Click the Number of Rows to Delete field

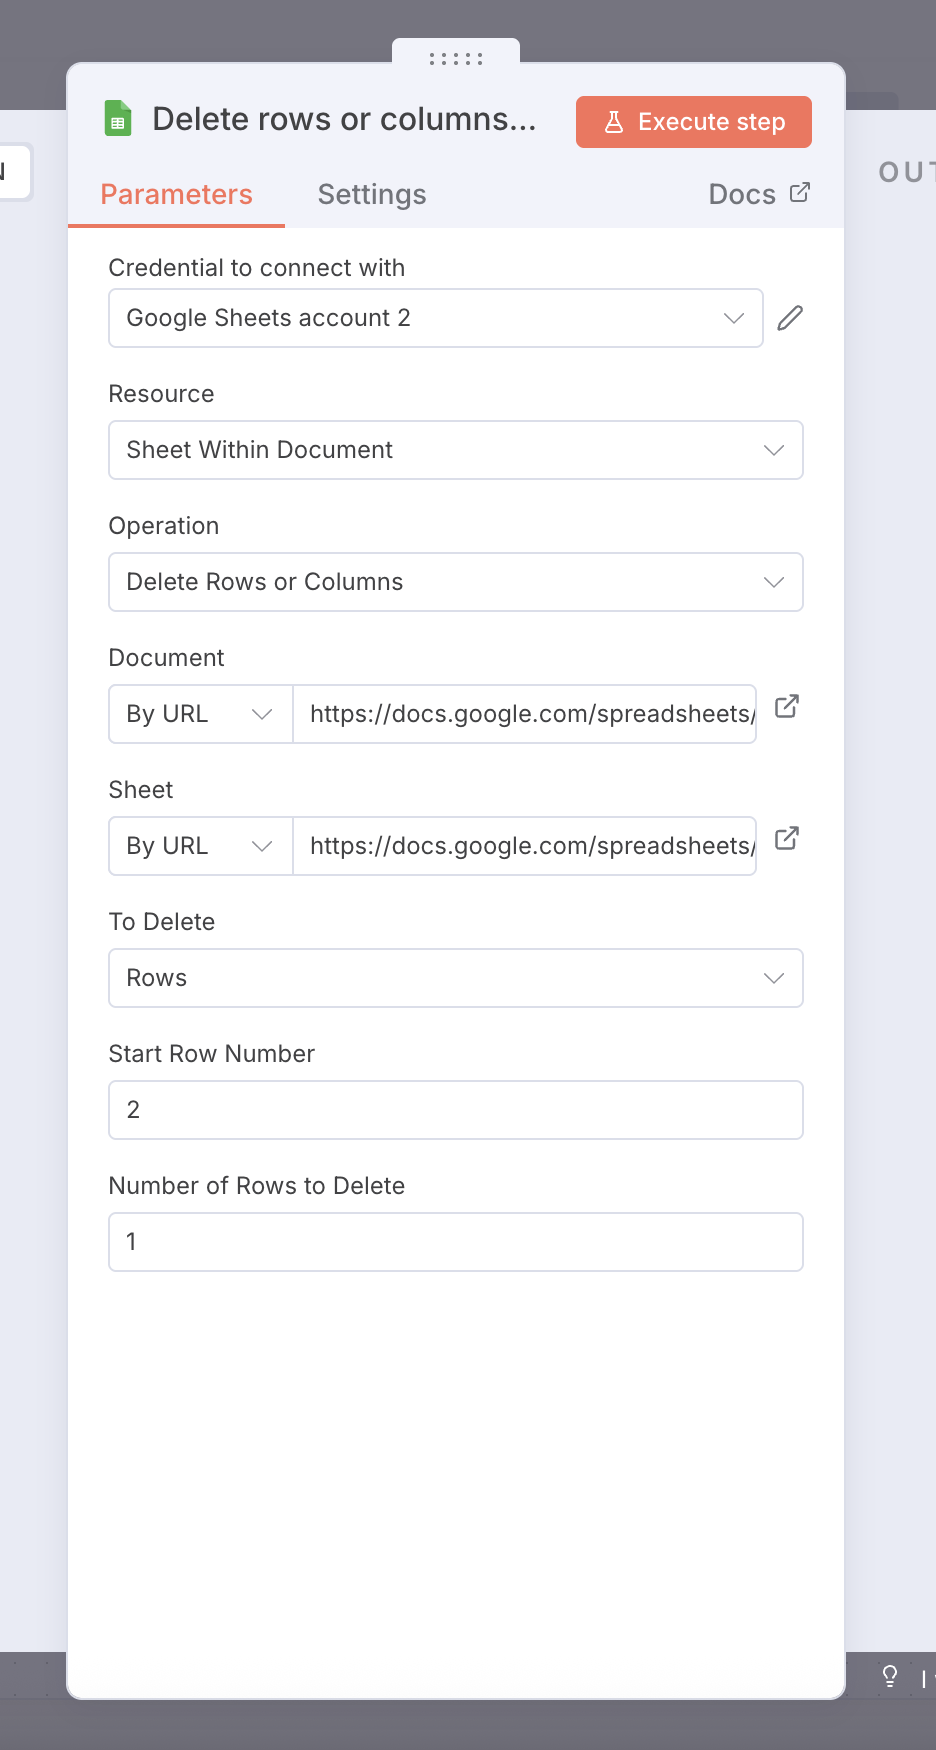(456, 1242)
